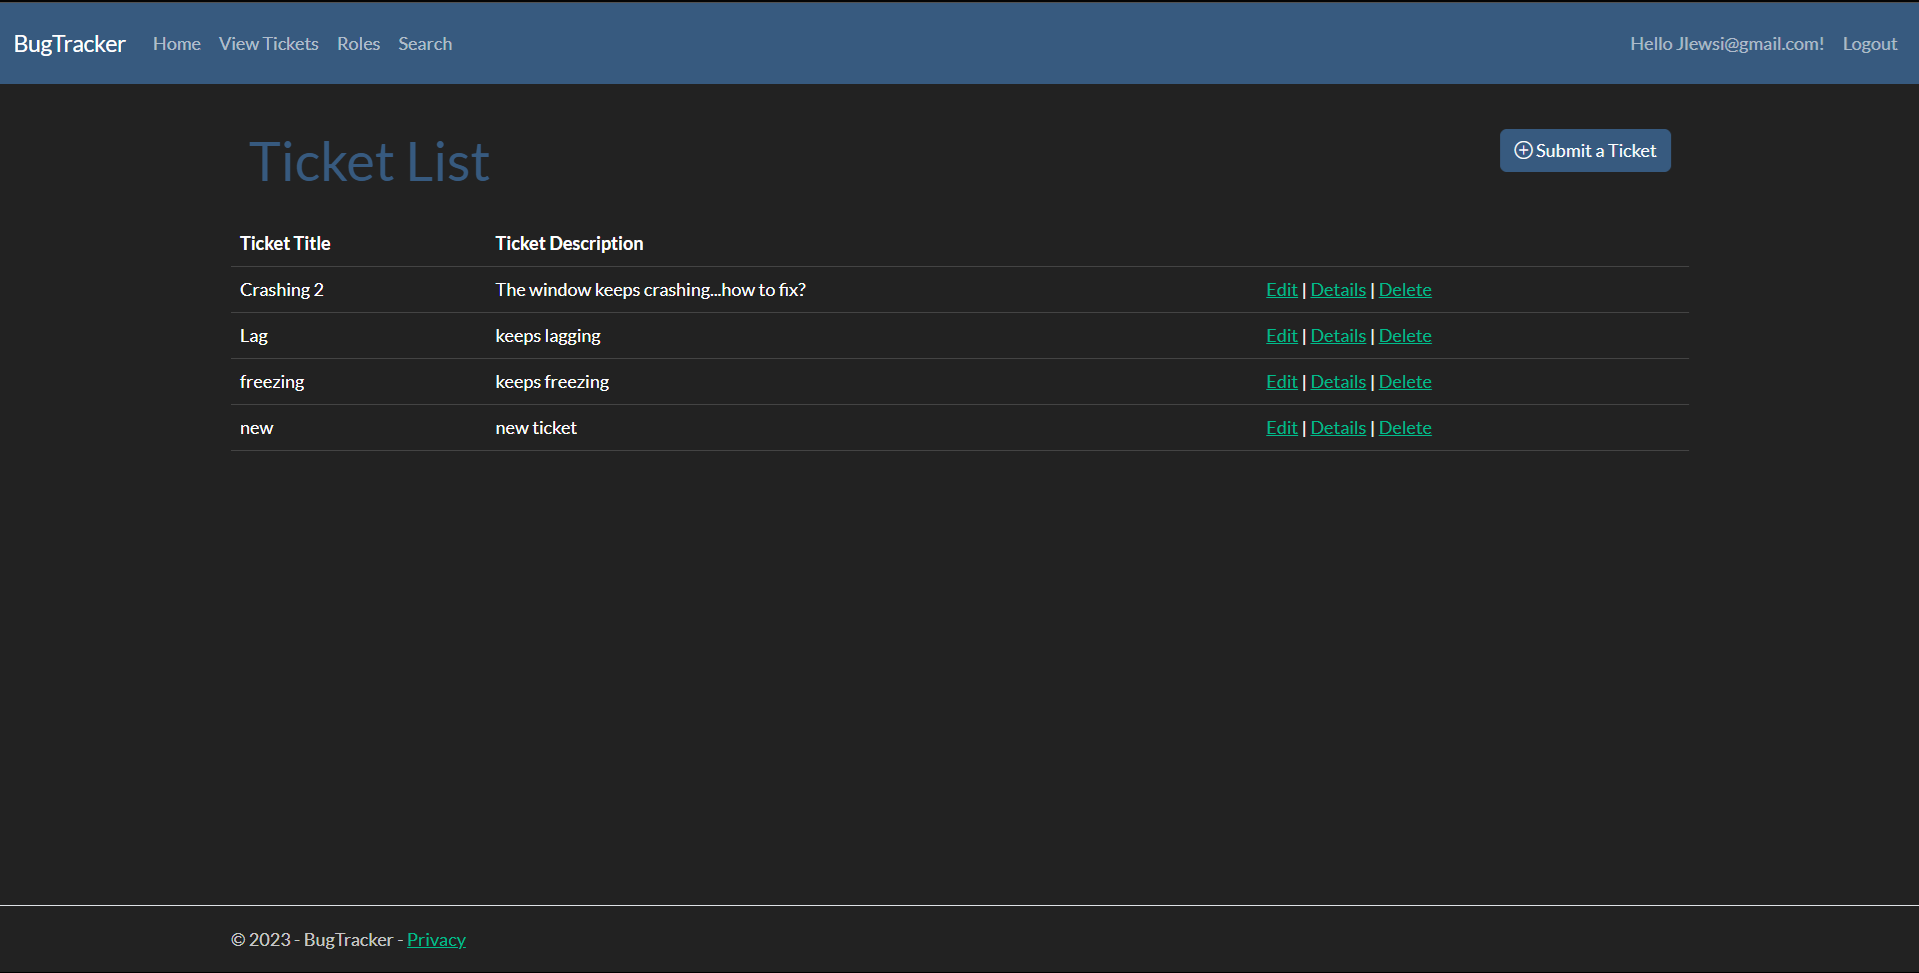Delete the Crashing 2 ticket
The height and width of the screenshot is (973, 1919).
coord(1405,290)
